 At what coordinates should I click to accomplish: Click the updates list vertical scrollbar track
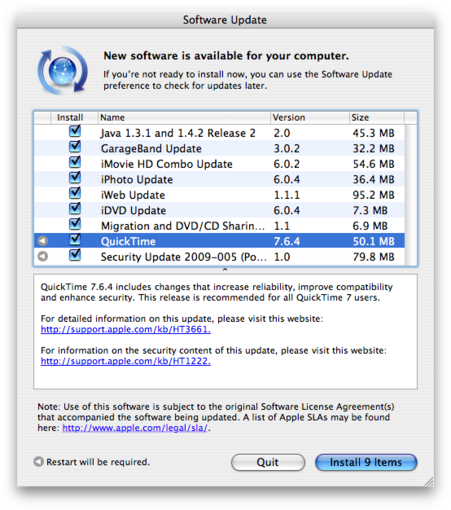coord(411,195)
